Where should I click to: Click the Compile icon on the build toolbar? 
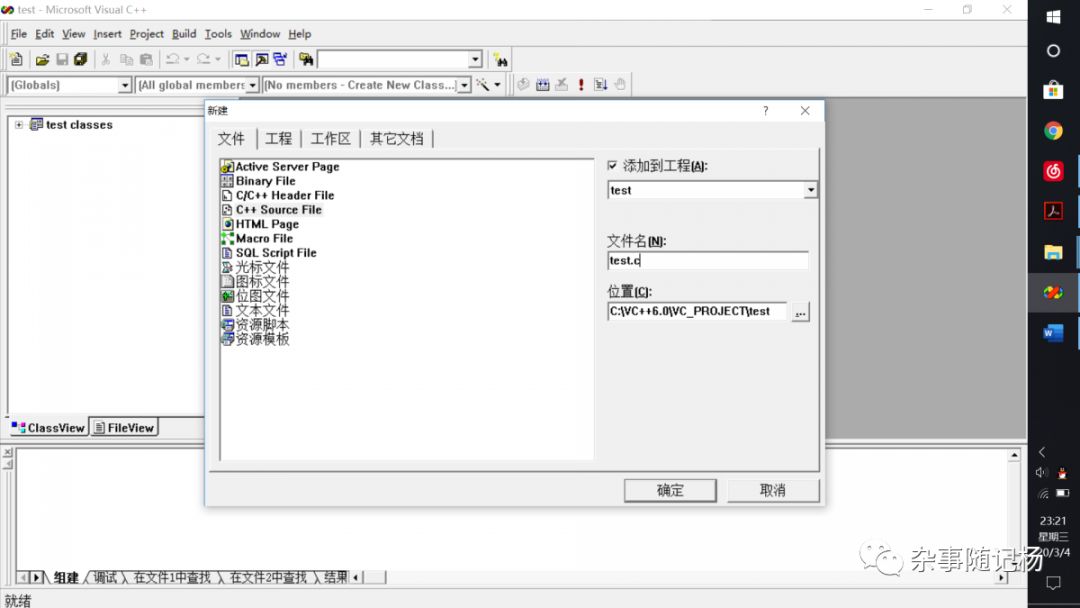click(524, 84)
